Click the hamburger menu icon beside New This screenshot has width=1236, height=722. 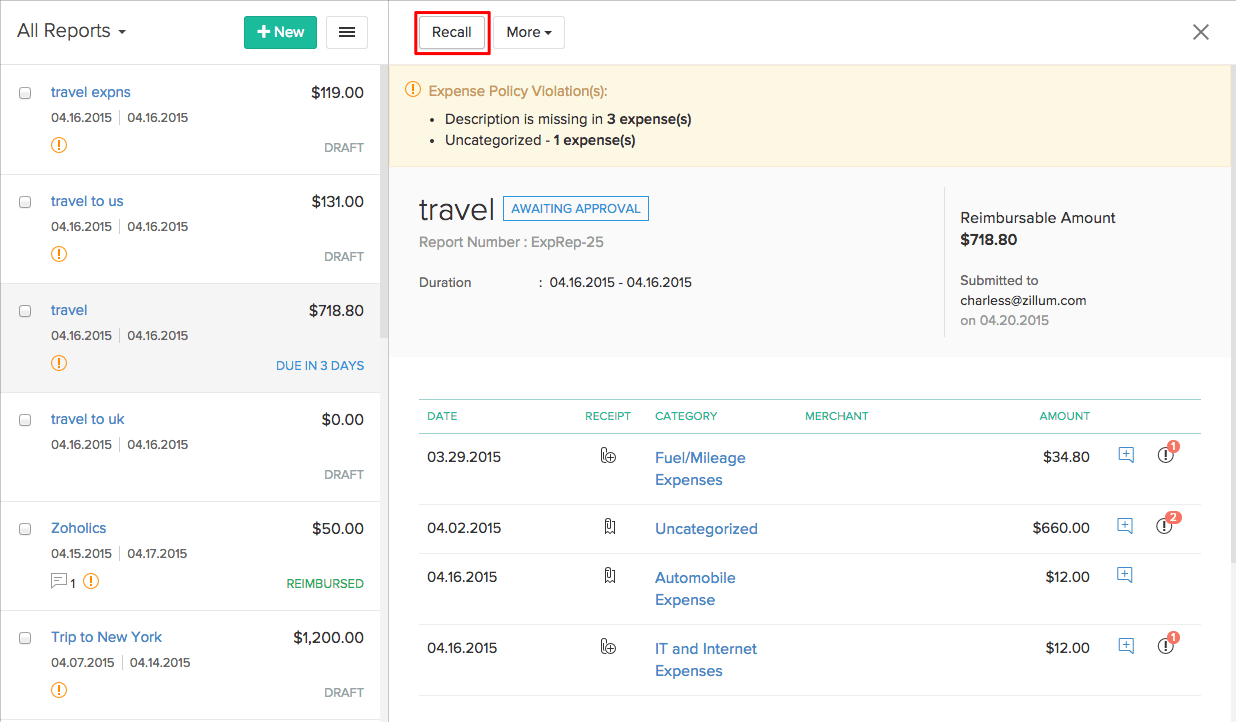(347, 32)
